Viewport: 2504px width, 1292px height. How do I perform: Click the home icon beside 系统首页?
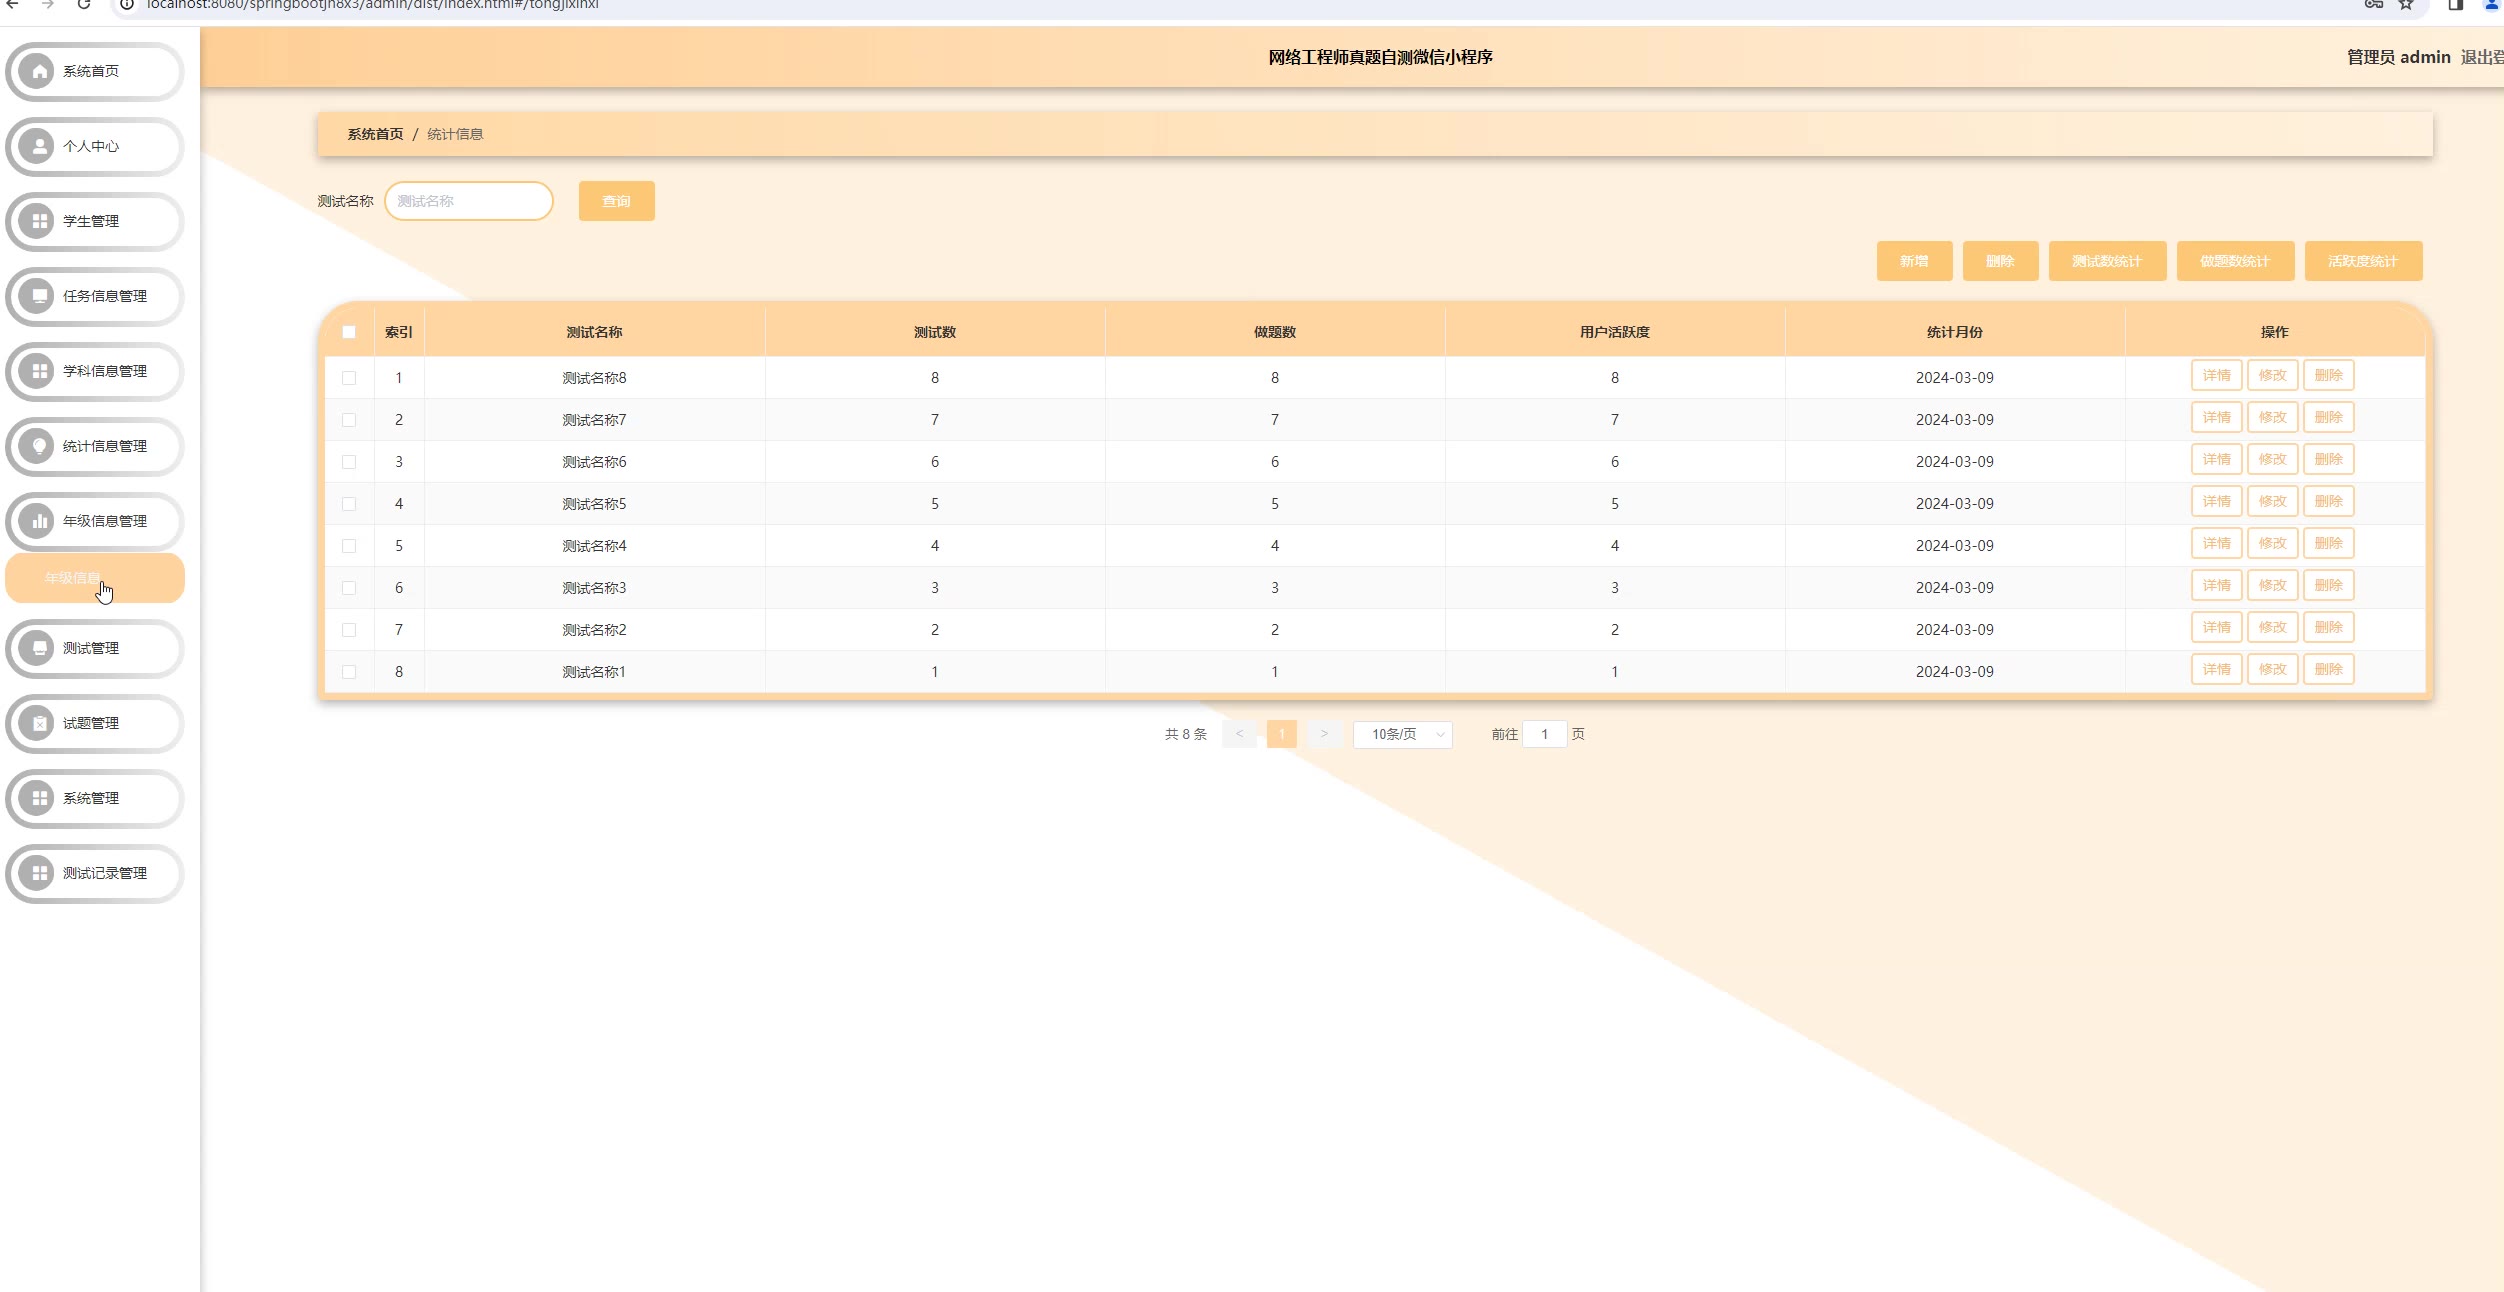pos(38,72)
